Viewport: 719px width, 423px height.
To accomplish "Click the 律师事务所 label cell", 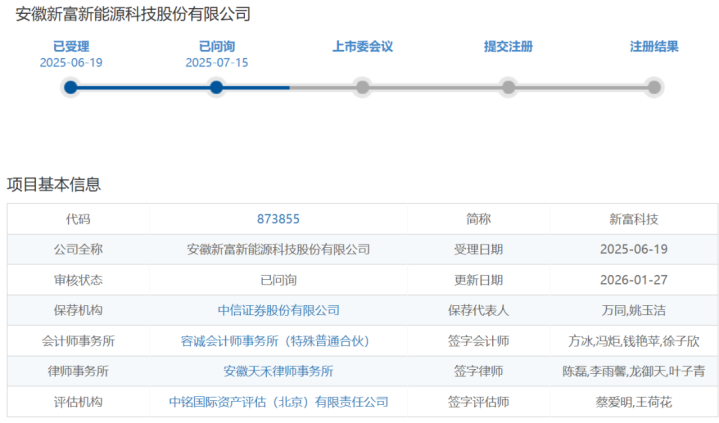I will click(78, 371).
